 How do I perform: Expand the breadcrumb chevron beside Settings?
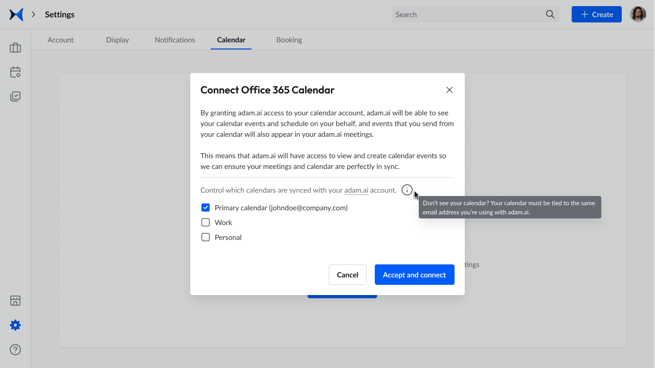click(x=33, y=14)
